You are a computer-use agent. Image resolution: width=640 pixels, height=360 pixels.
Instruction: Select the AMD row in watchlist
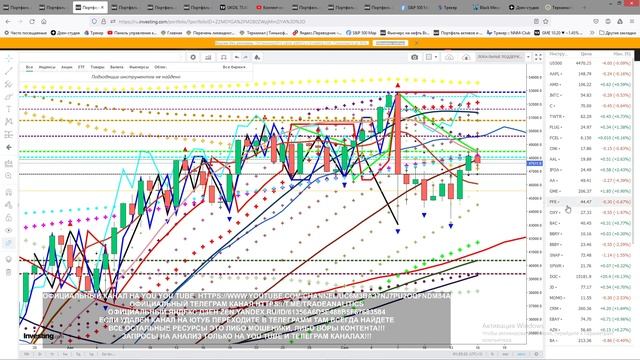(590, 84)
